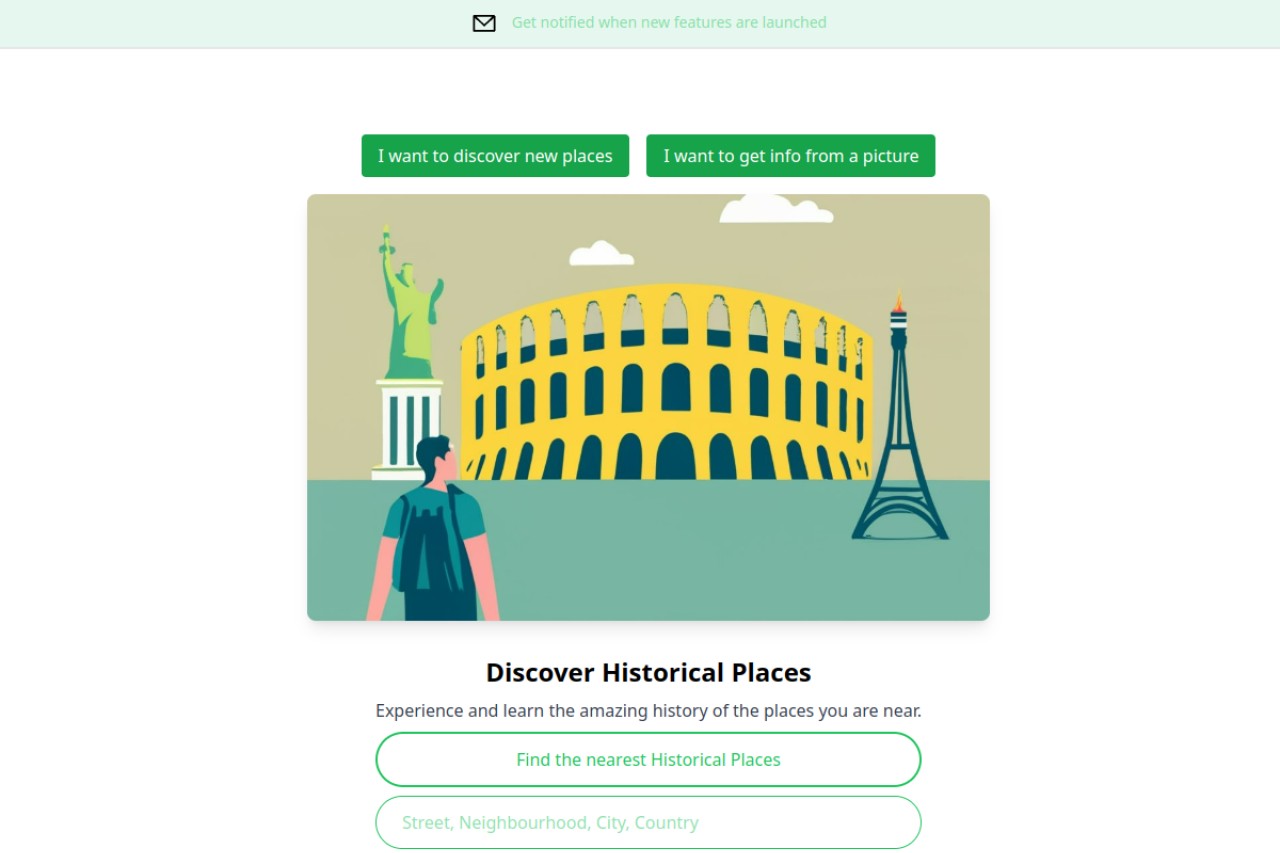Viewport: 1280px width, 853px height.
Task: Open 'Get notified when new features are launched' link
Action: [x=669, y=22]
